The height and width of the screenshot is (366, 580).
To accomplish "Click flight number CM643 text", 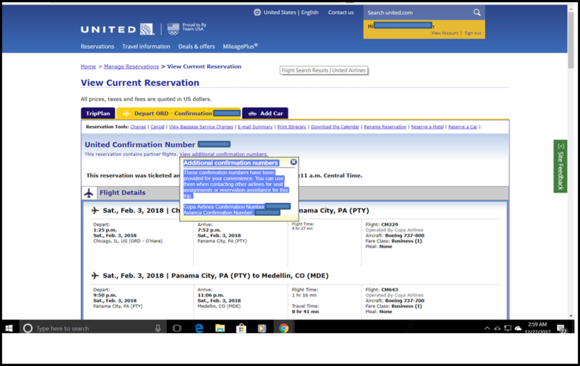I will click(x=390, y=289).
